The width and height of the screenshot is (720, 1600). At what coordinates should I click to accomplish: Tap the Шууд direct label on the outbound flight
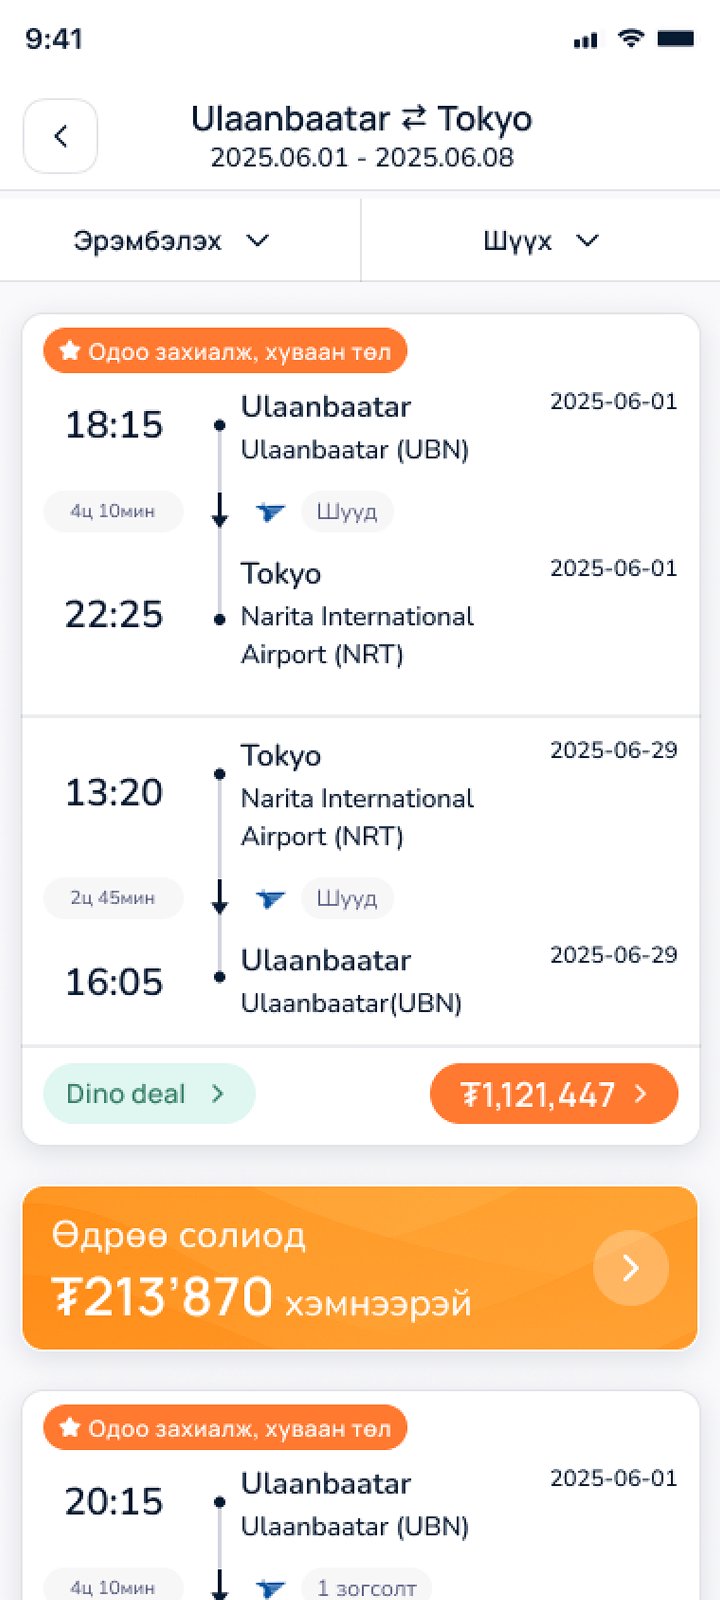point(347,512)
